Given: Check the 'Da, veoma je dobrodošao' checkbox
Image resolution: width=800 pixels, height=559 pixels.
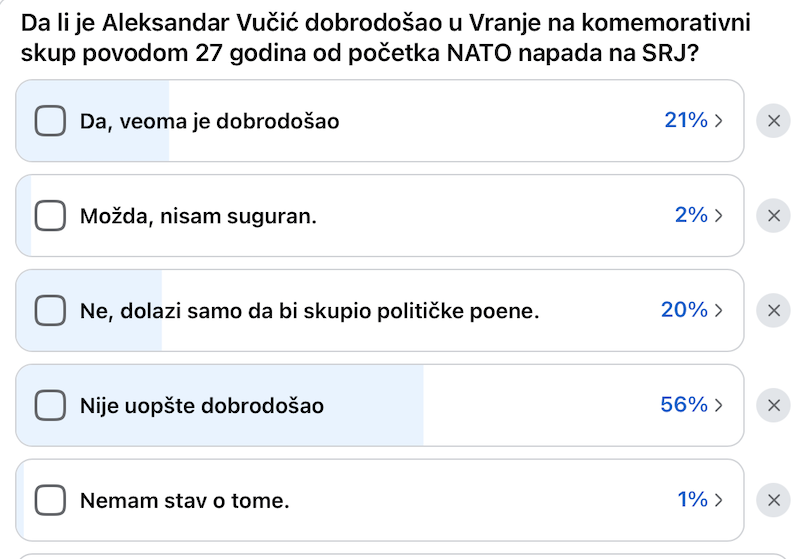Looking at the screenshot, I should (x=50, y=121).
